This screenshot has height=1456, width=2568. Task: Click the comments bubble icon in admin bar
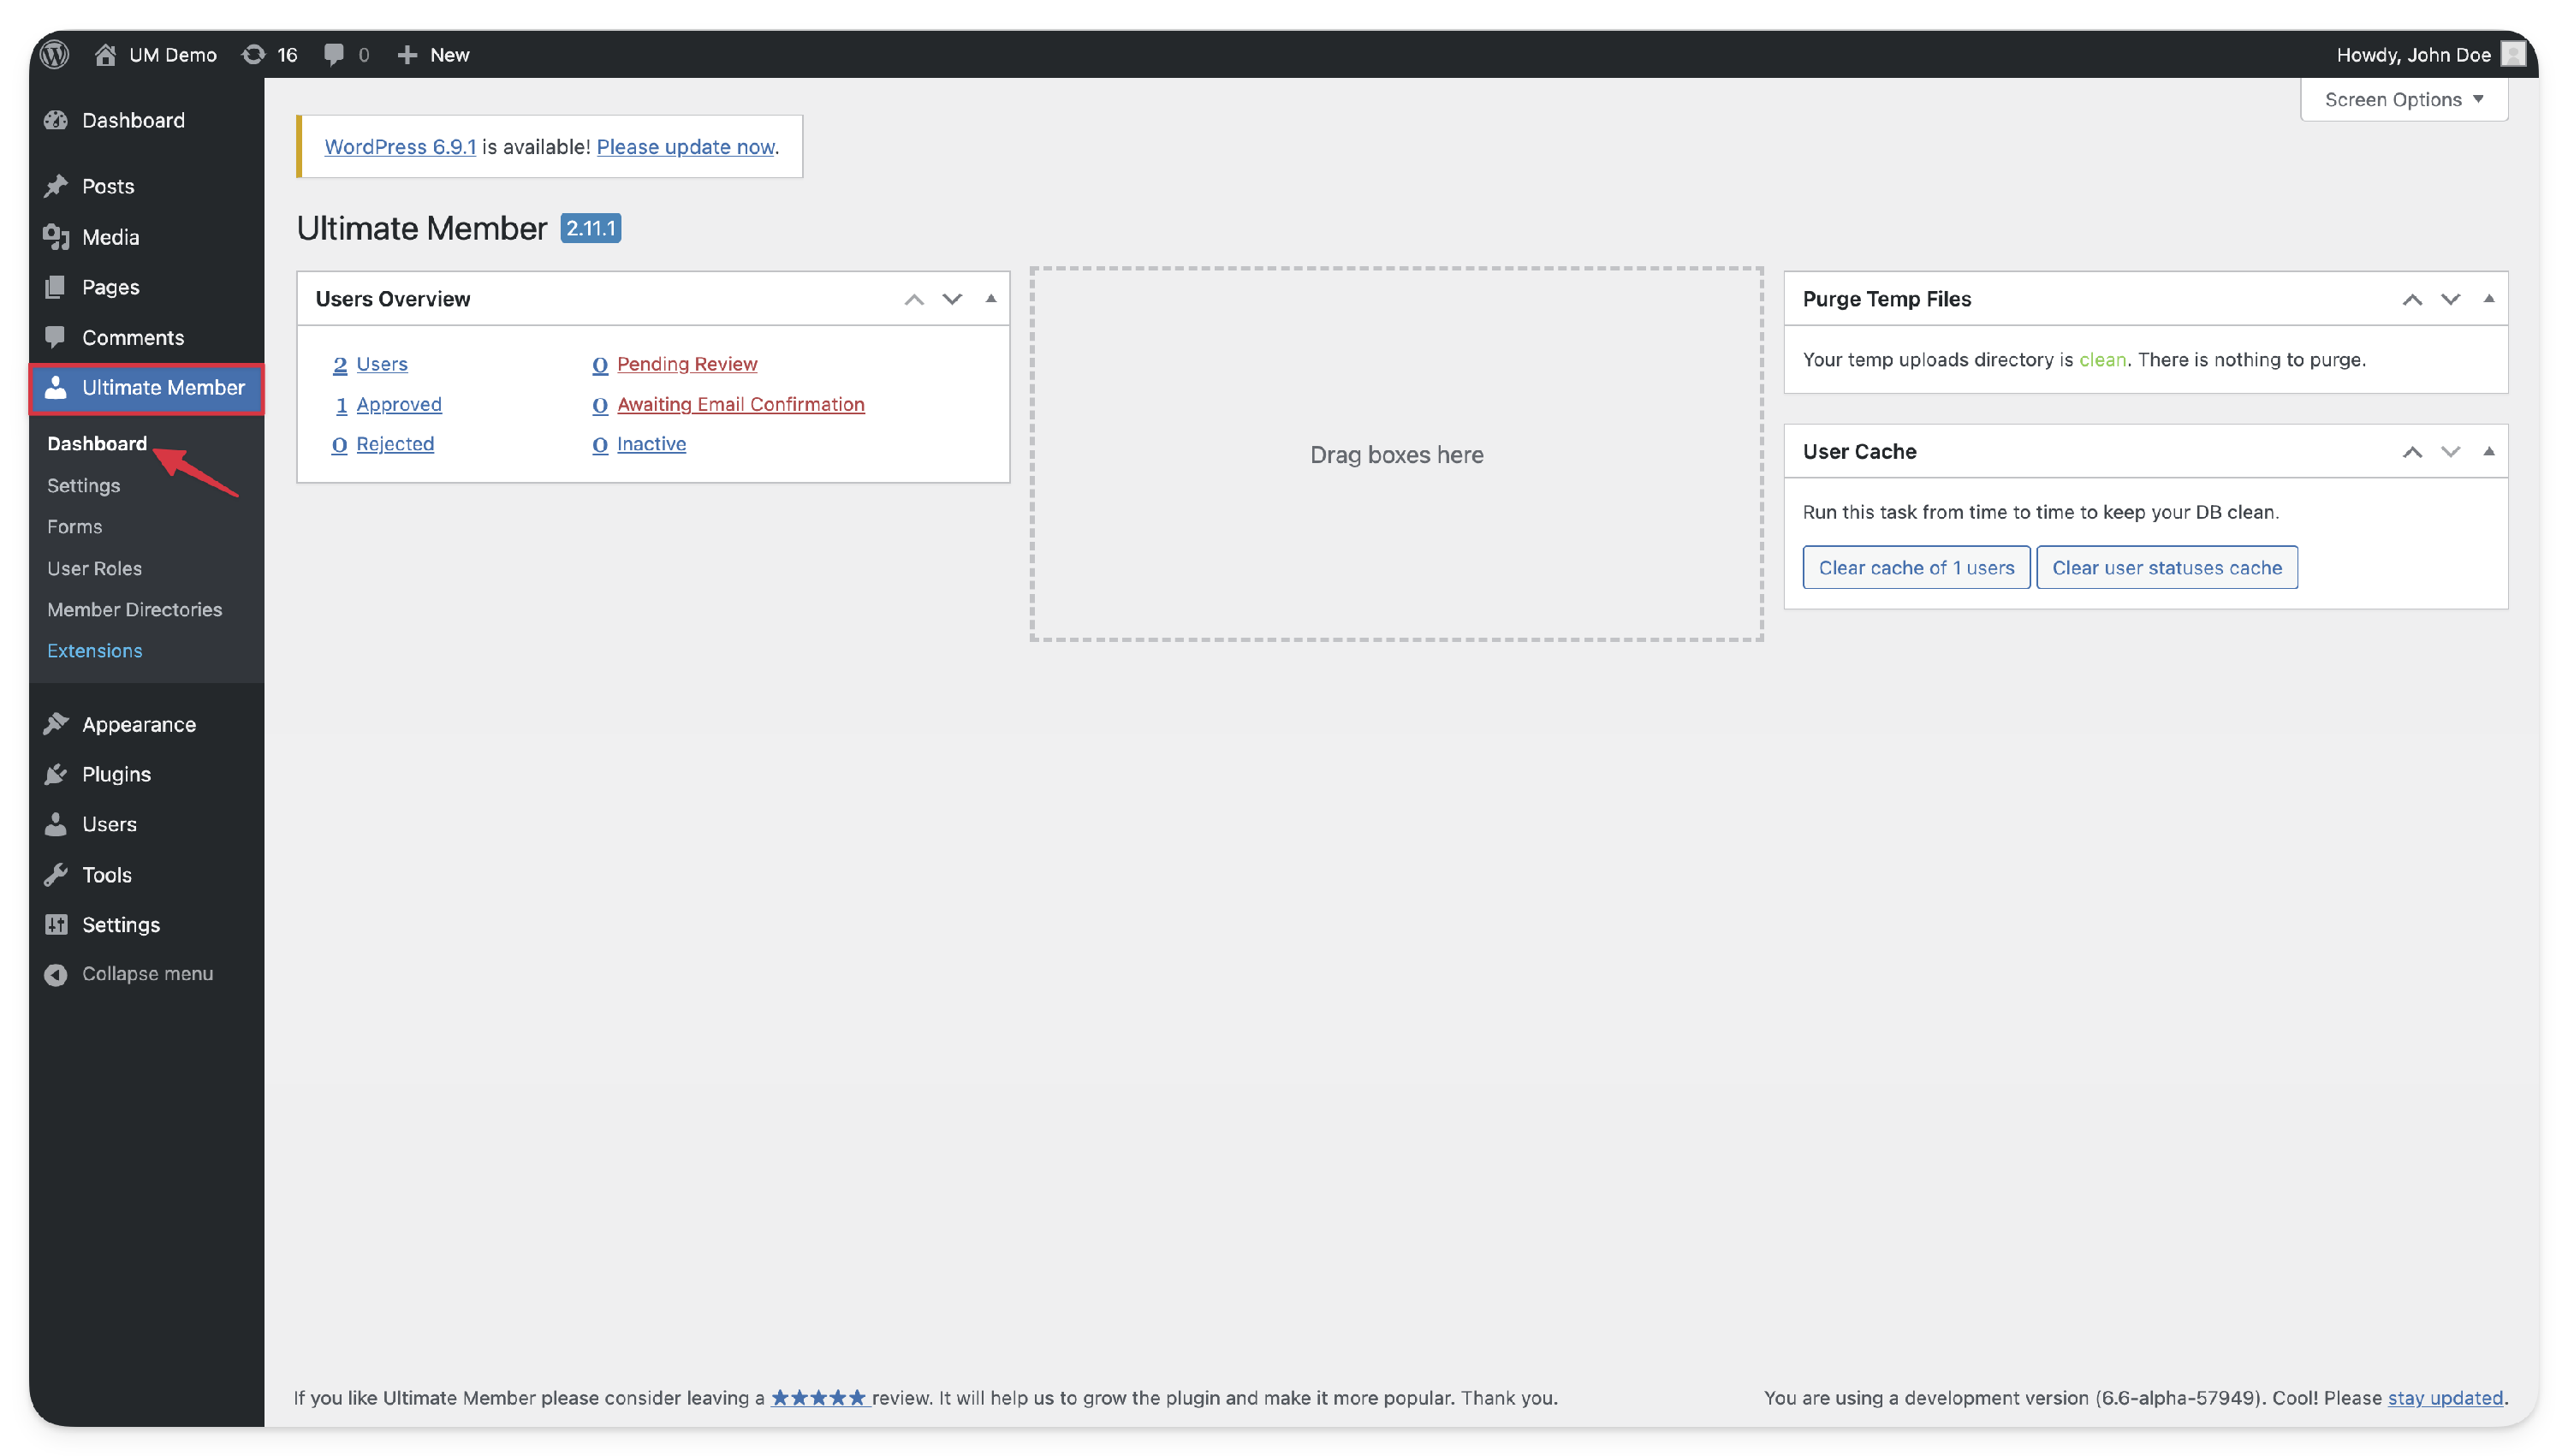(x=334, y=54)
